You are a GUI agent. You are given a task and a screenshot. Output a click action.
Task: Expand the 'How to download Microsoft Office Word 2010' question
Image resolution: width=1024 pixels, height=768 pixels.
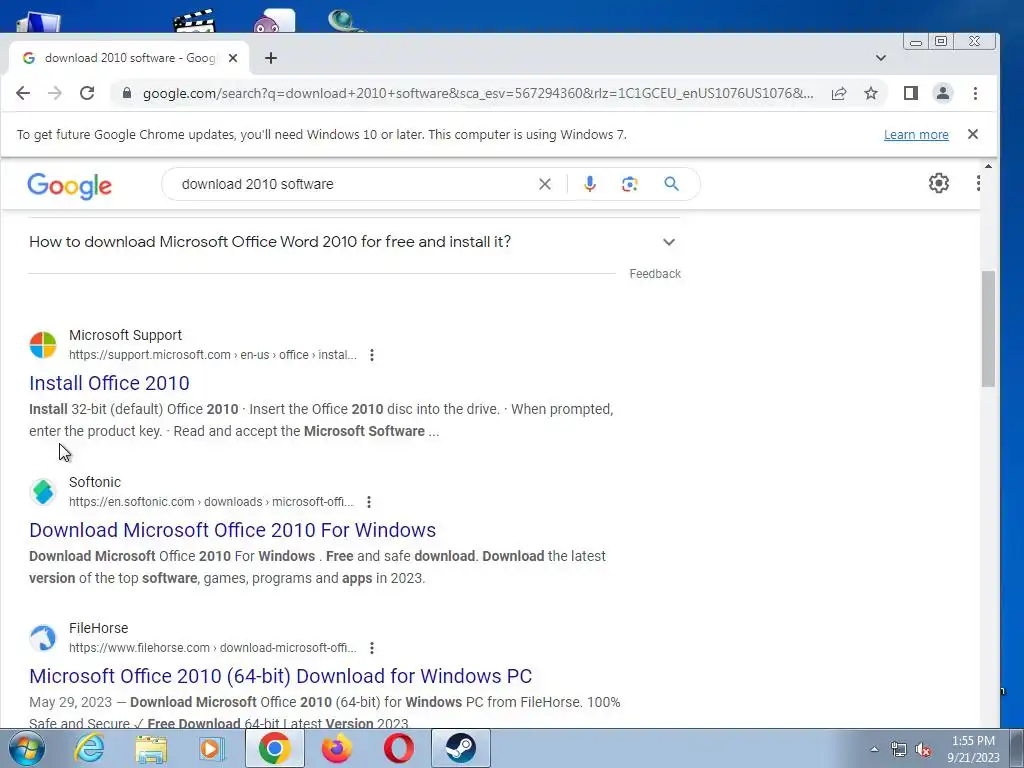353,242
